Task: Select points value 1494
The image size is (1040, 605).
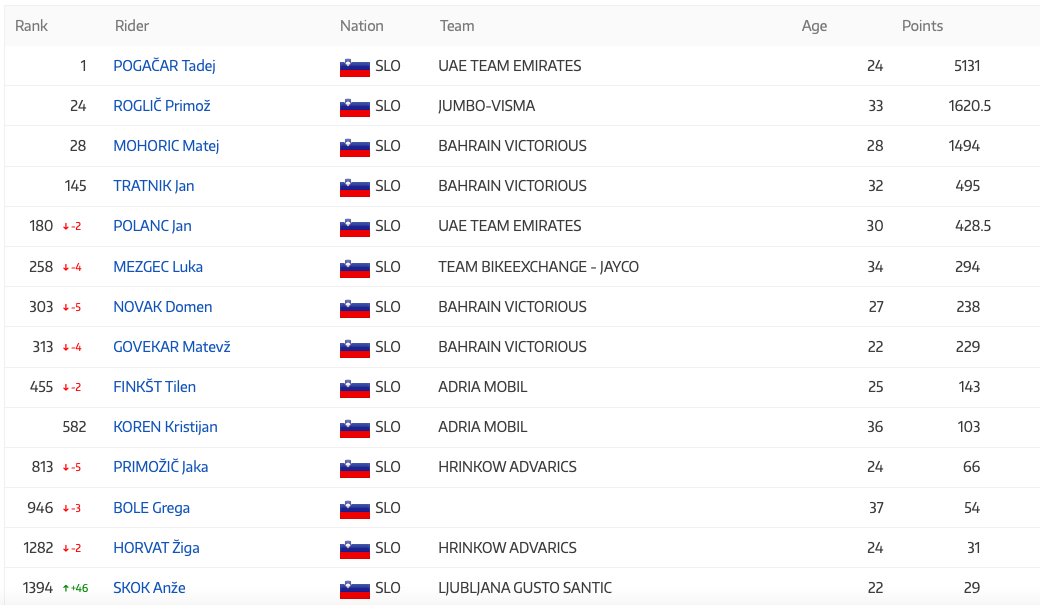Action: click(964, 146)
